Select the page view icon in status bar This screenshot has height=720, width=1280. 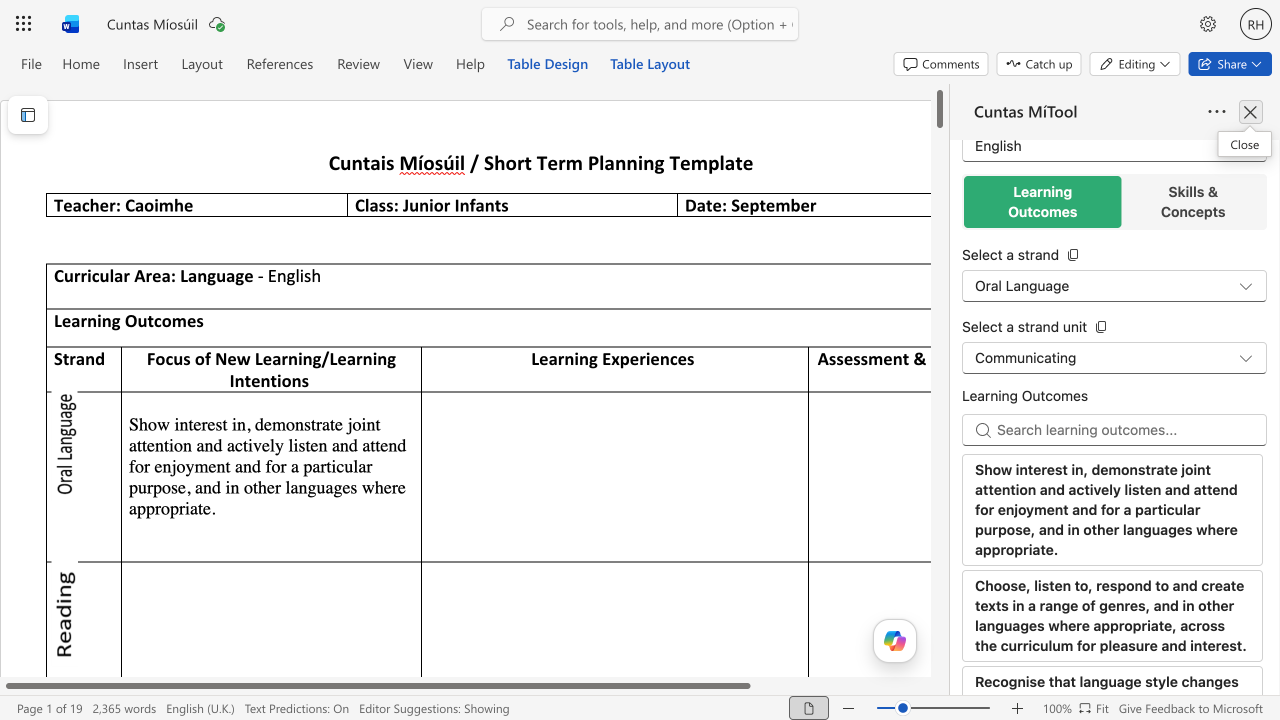pos(809,708)
